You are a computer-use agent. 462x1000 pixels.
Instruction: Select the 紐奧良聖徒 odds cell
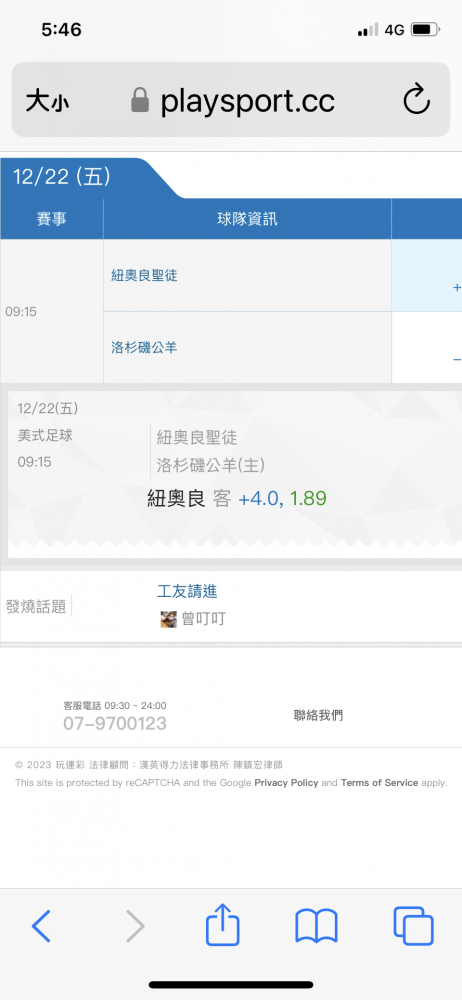[x=426, y=276]
